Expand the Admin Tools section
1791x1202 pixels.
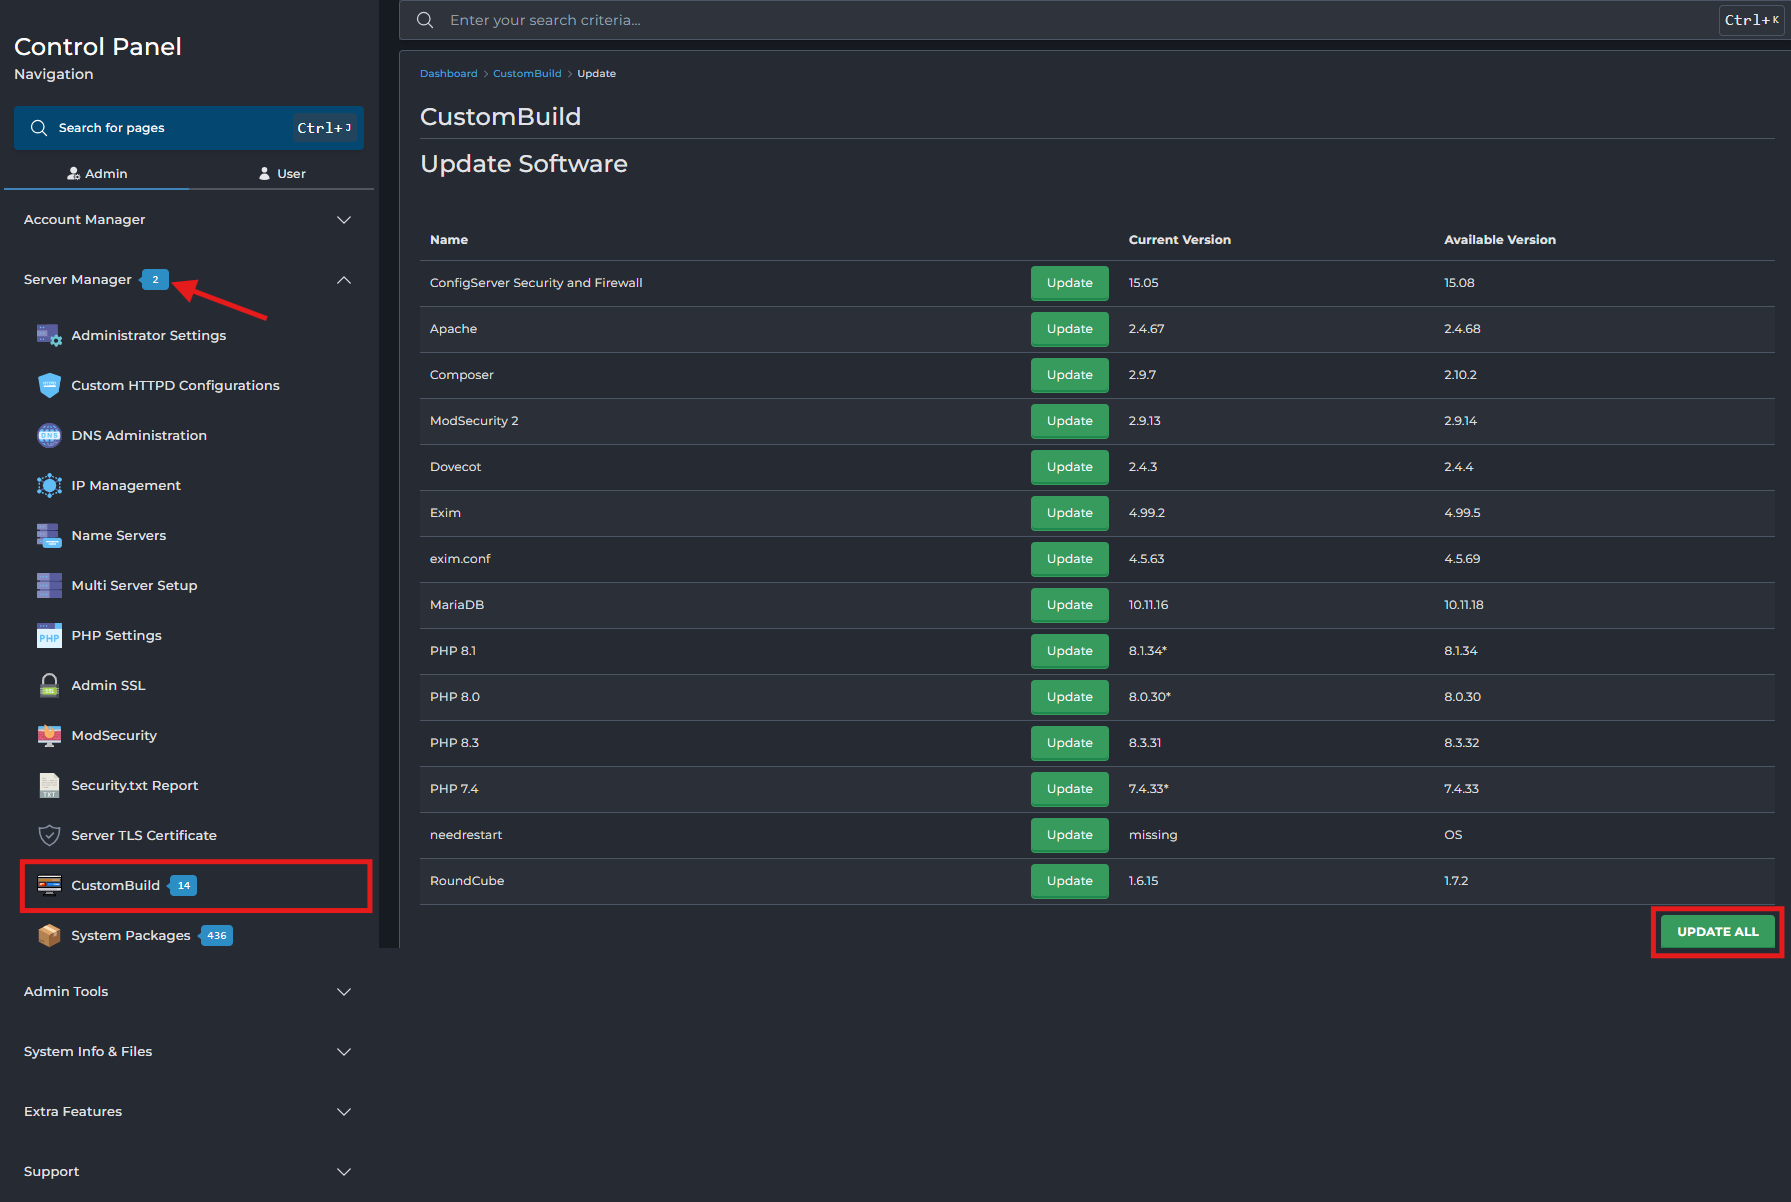tap(187, 992)
